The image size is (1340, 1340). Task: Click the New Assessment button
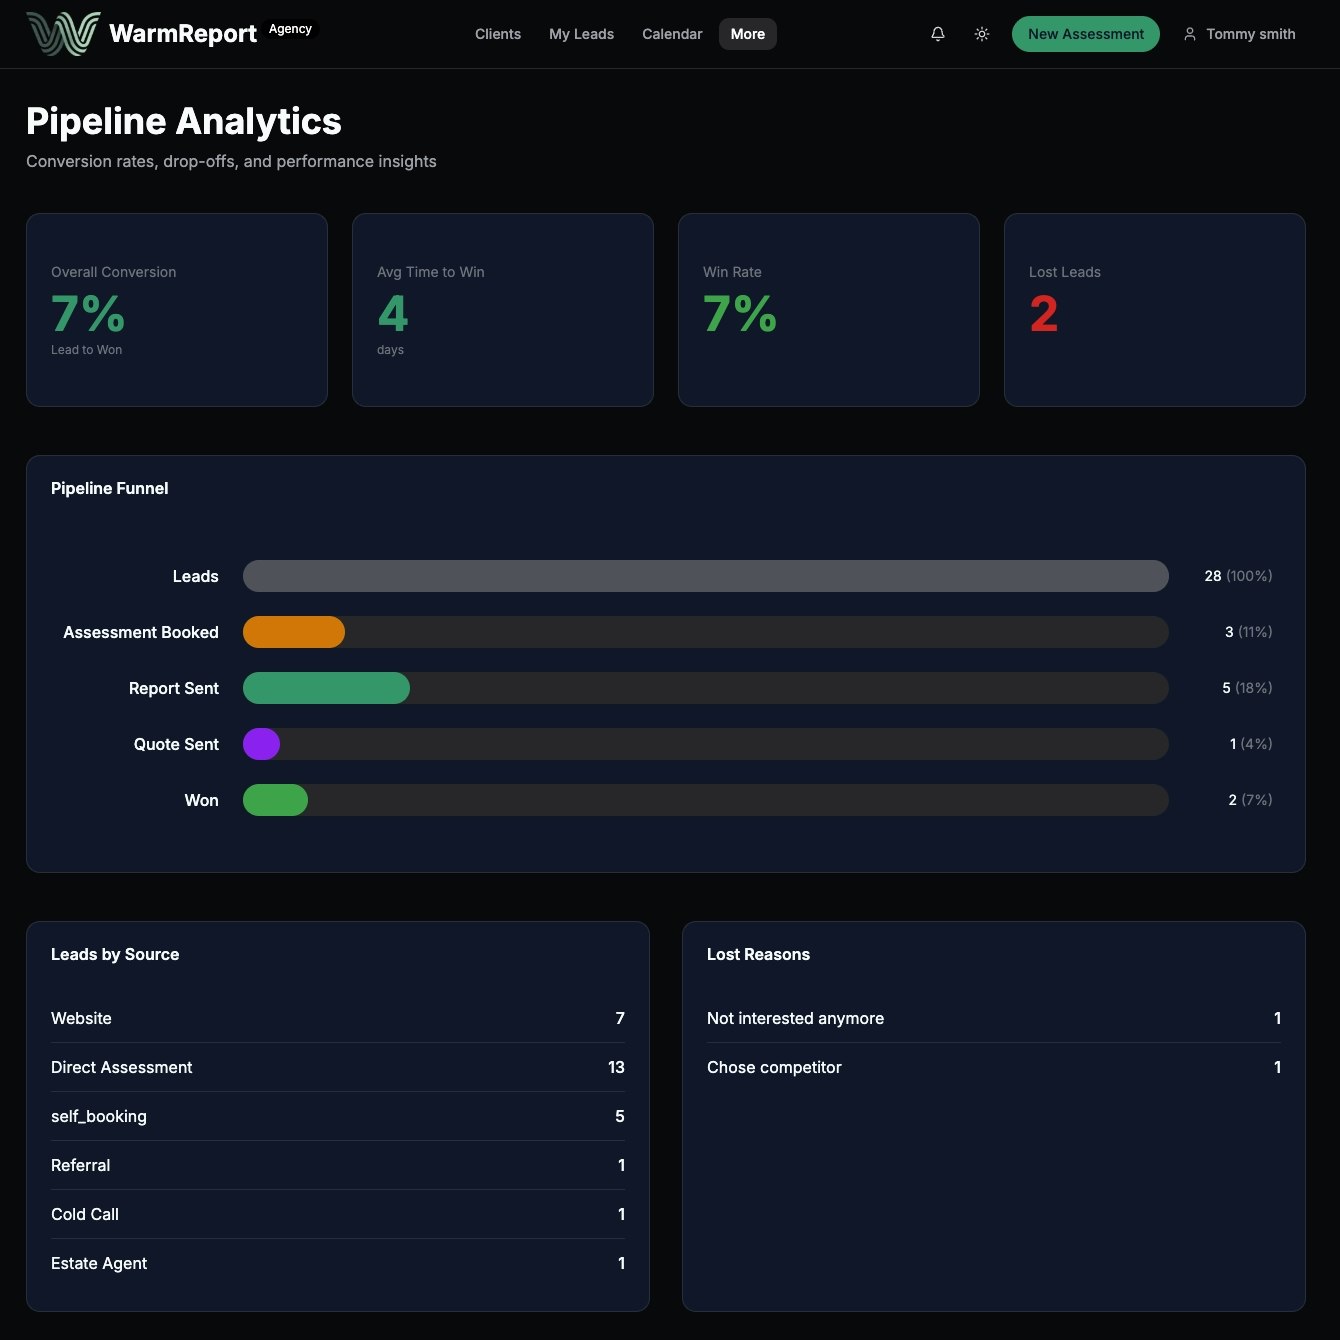pos(1085,33)
